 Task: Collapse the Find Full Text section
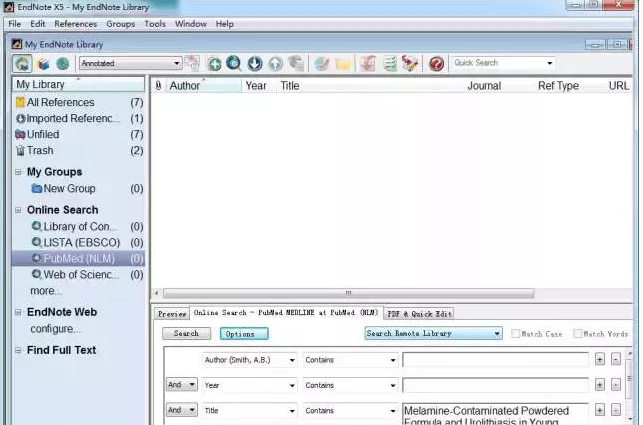[x=18, y=350]
